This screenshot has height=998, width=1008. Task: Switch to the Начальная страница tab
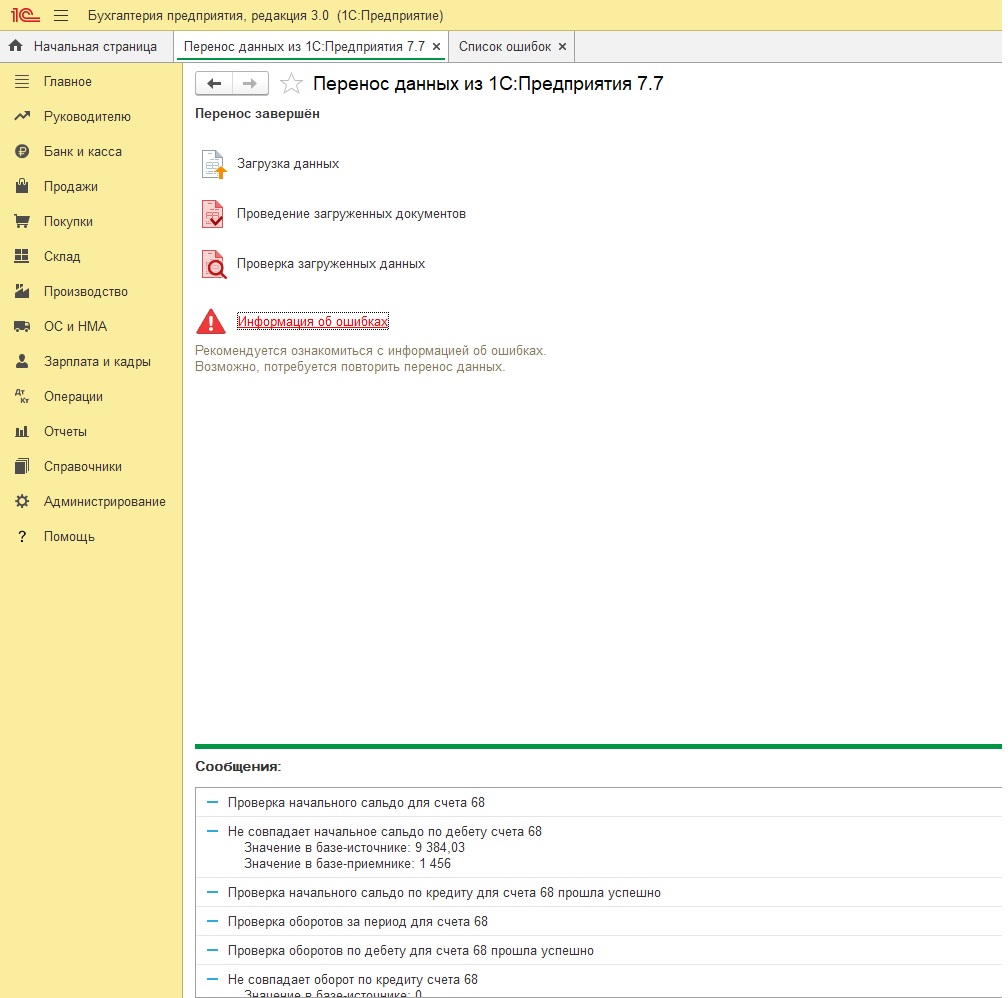click(x=86, y=46)
